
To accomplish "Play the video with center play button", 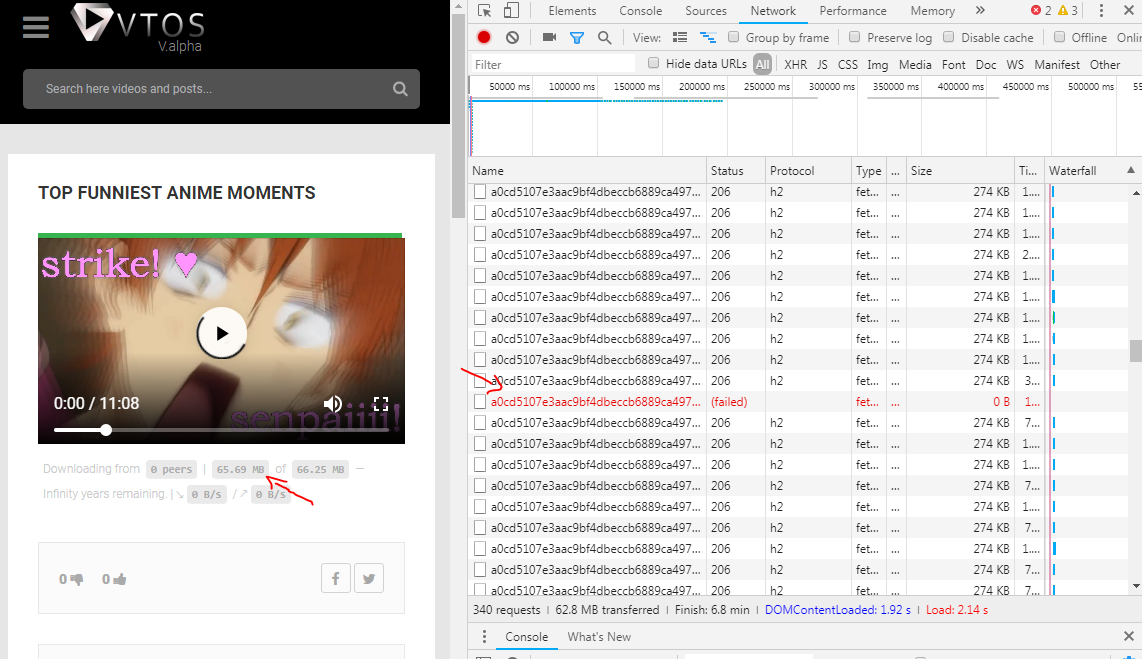I will 221,334.
